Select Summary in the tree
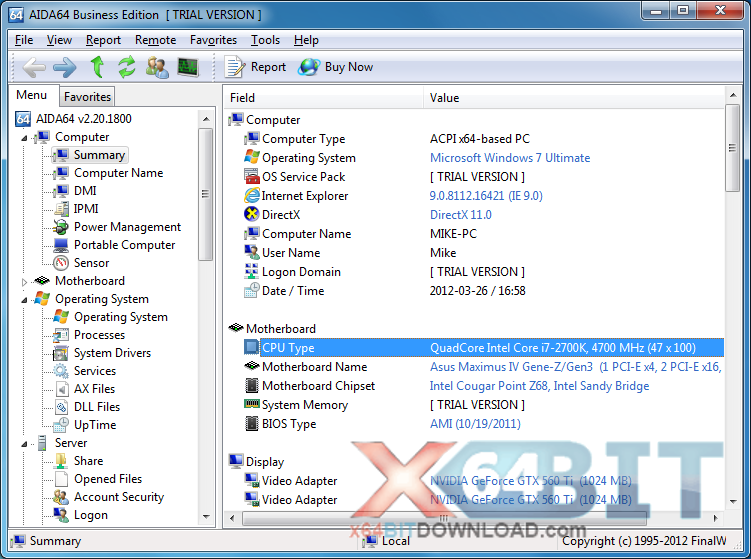 tap(90, 155)
